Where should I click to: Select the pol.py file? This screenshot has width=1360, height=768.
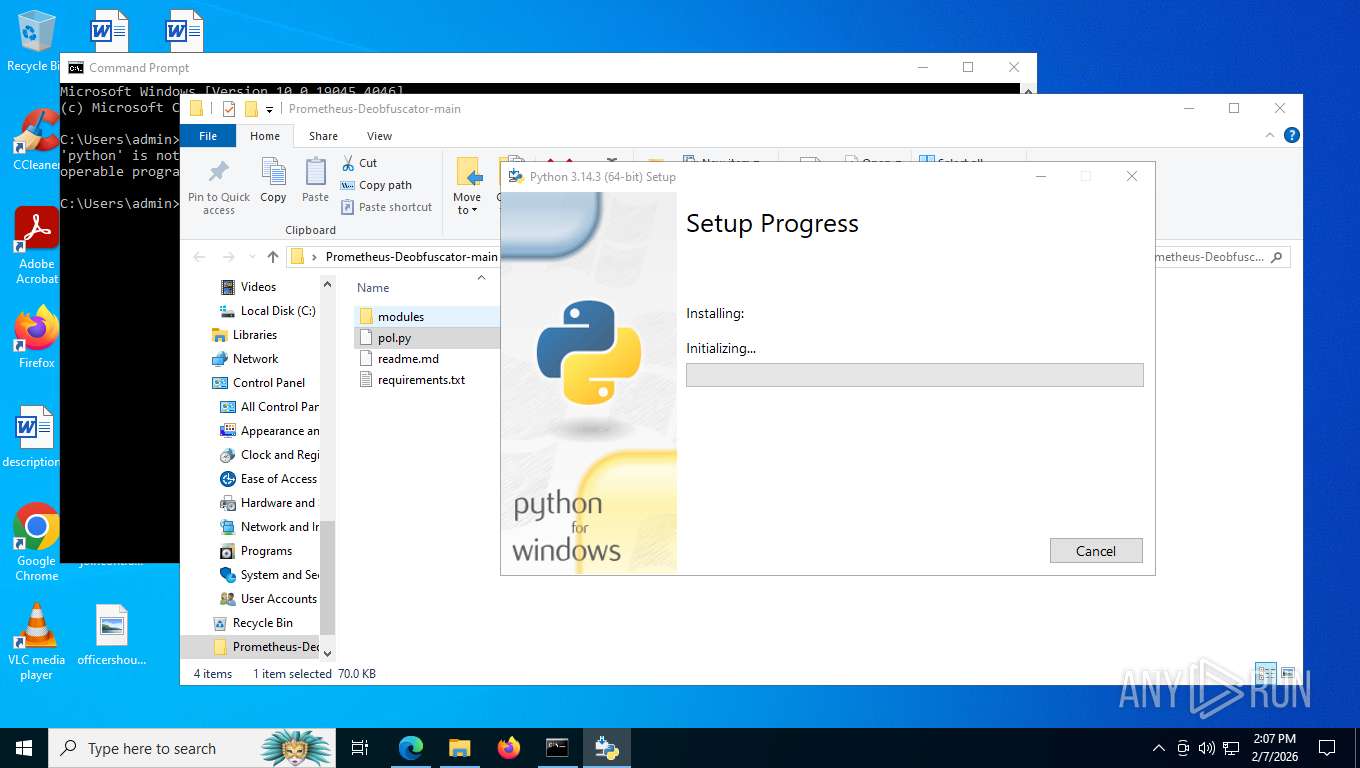[394, 338]
